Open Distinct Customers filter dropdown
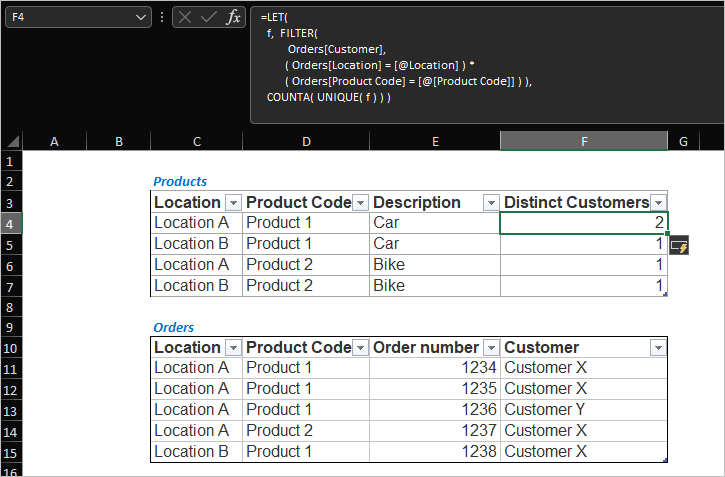 click(658, 202)
